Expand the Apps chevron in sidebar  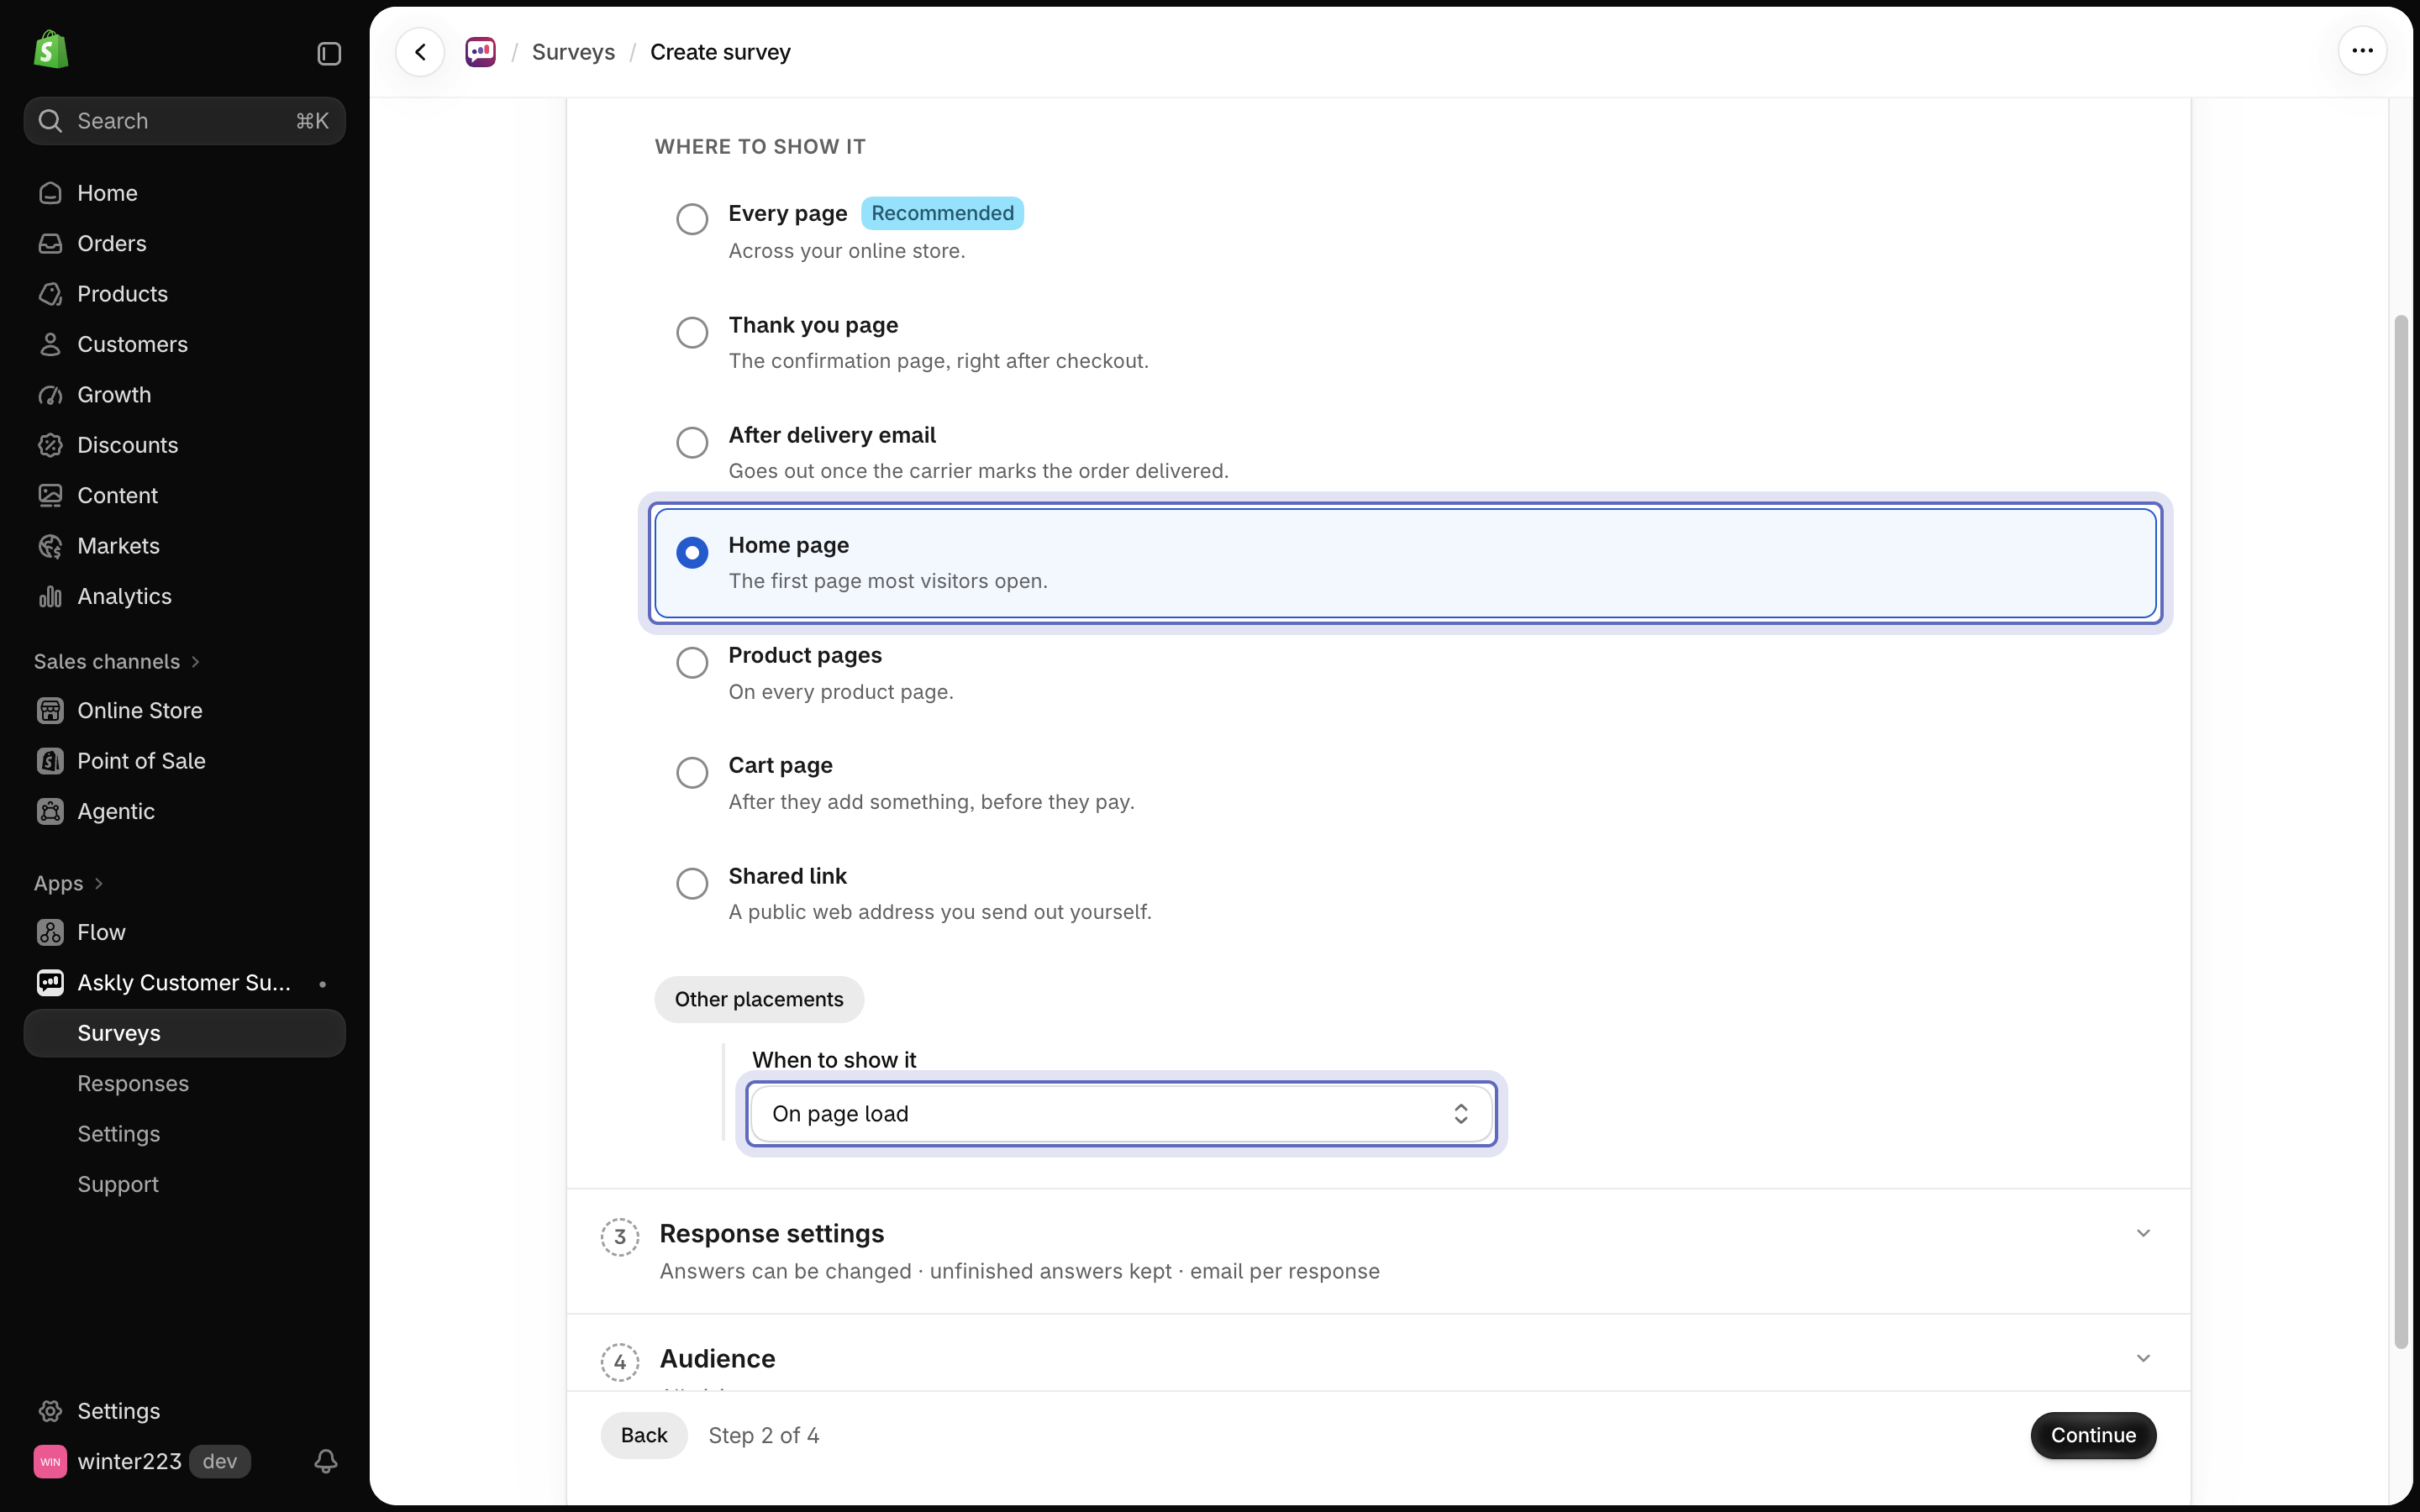click(x=98, y=883)
